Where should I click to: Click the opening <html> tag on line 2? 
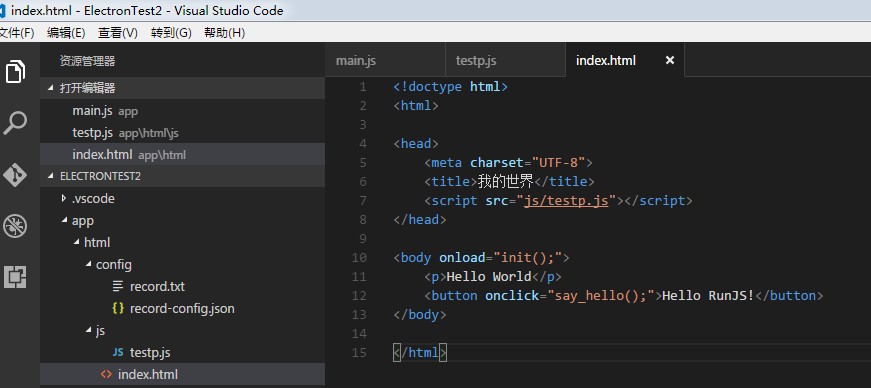(x=416, y=106)
